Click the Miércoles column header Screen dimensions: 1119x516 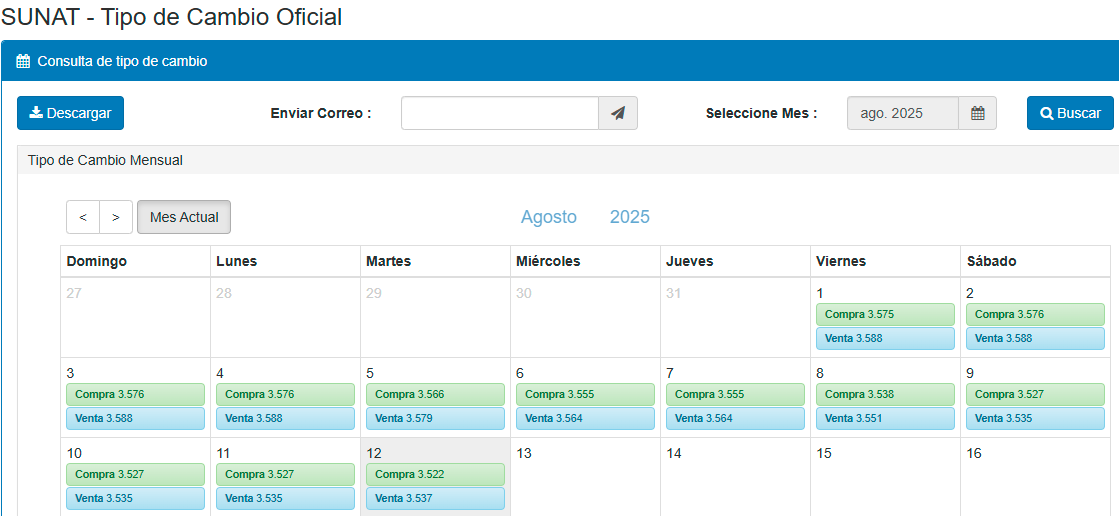(x=585, y=261)
